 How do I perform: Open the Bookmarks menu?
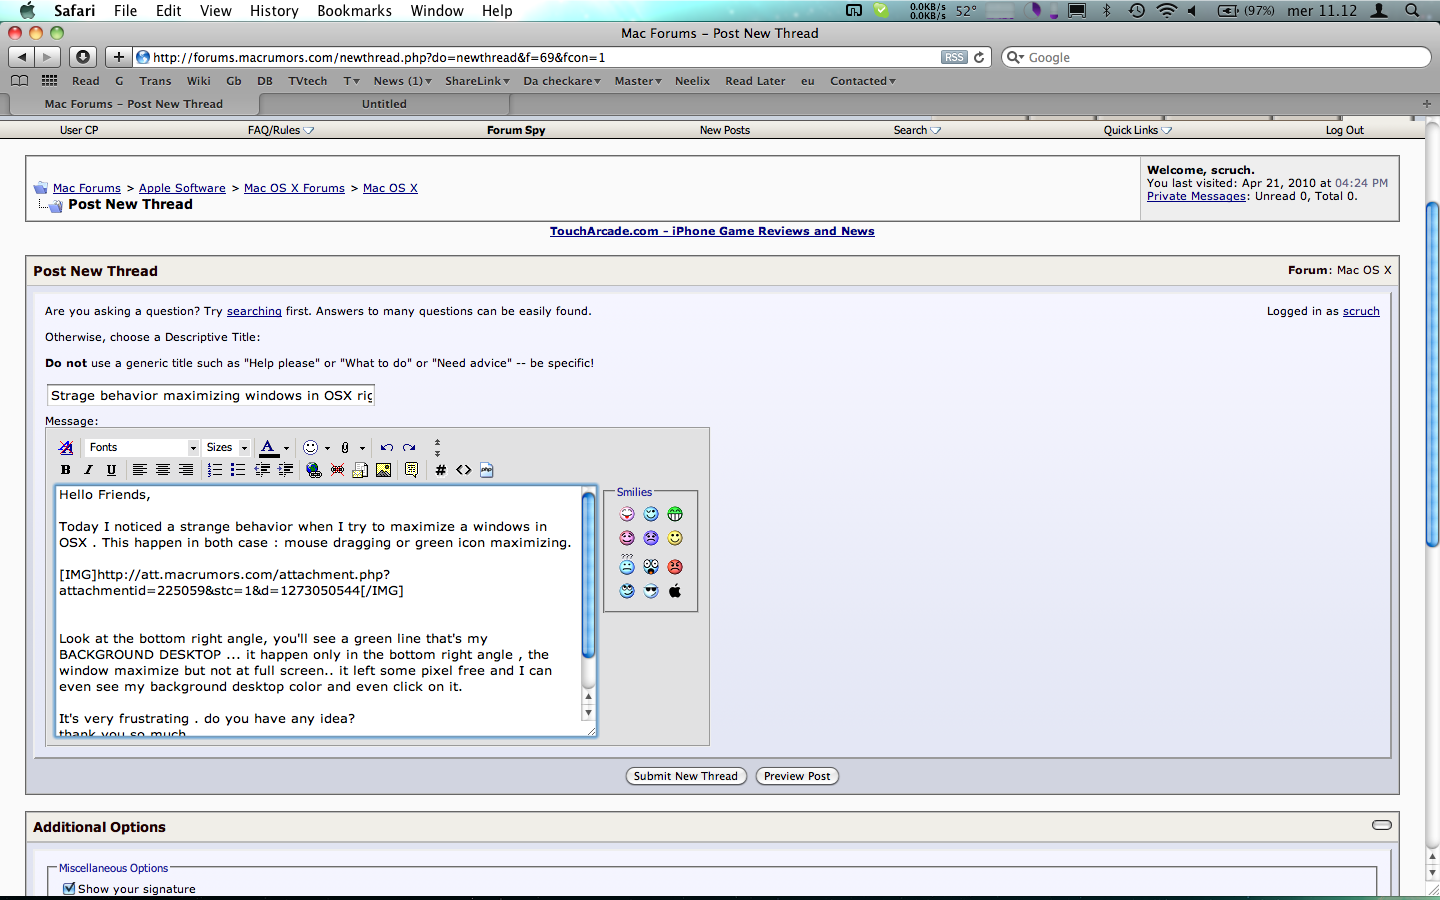[x=354, y=11]
